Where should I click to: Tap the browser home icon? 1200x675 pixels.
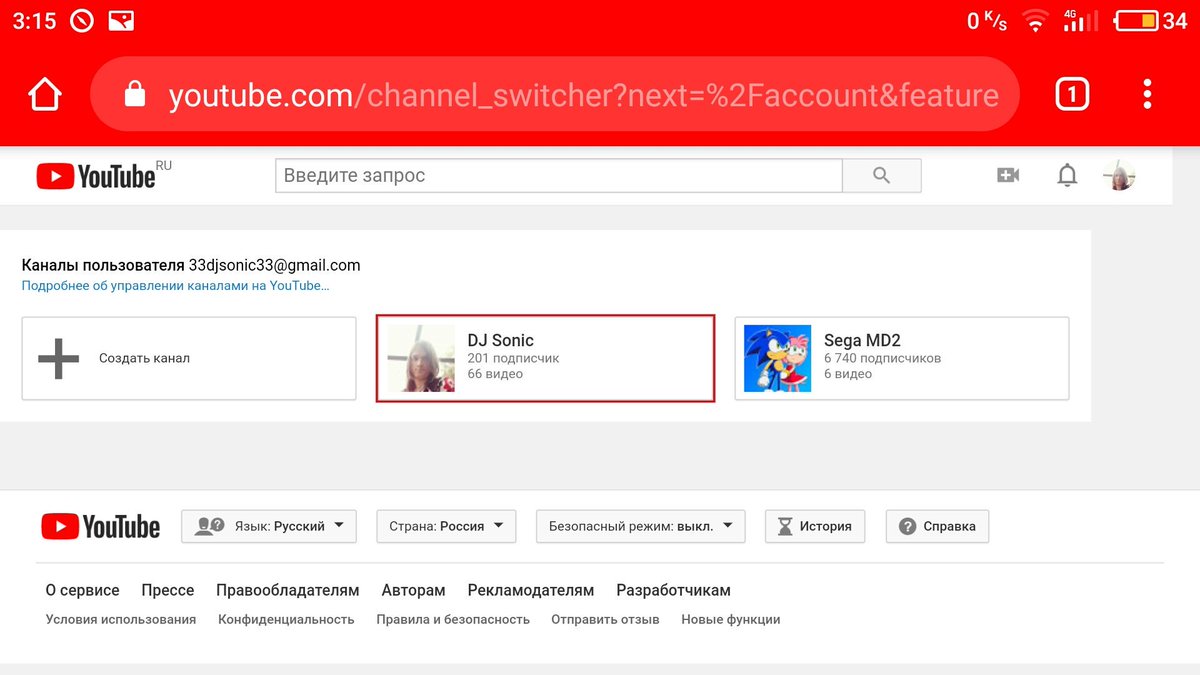click(x=45, y=95)
